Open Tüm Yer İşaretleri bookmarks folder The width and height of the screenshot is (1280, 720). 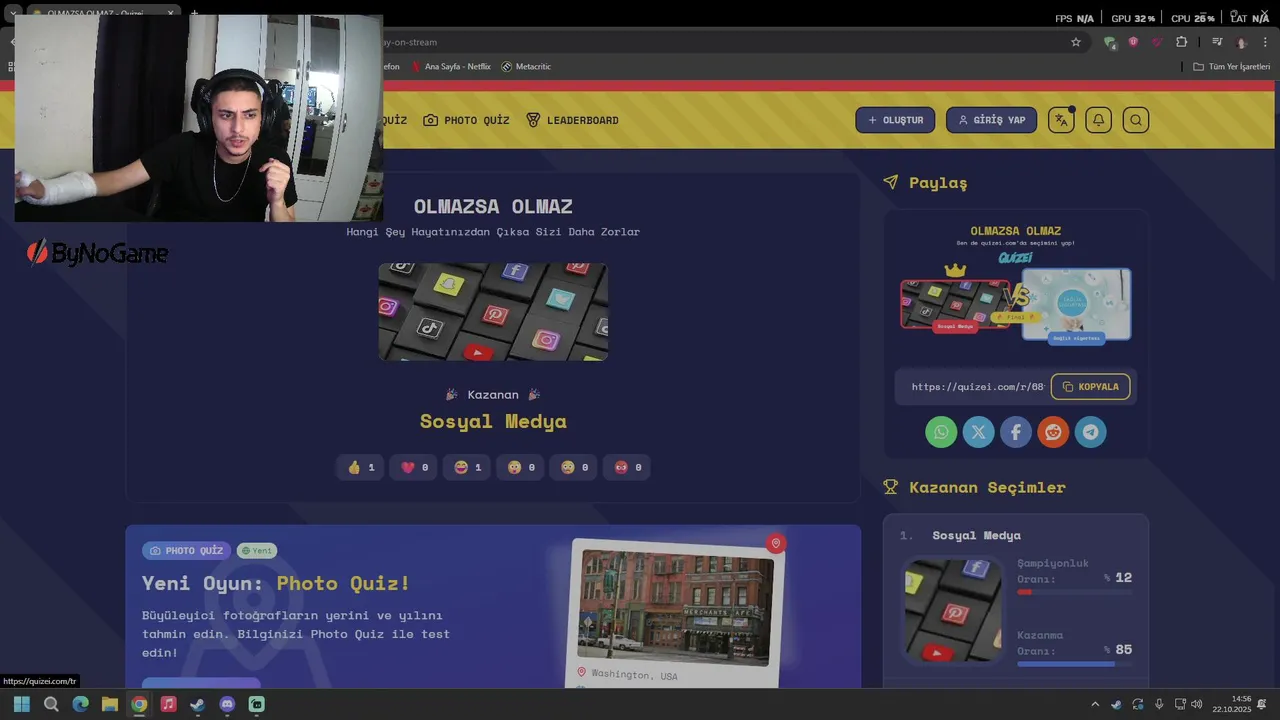[x=1231, y=66]
